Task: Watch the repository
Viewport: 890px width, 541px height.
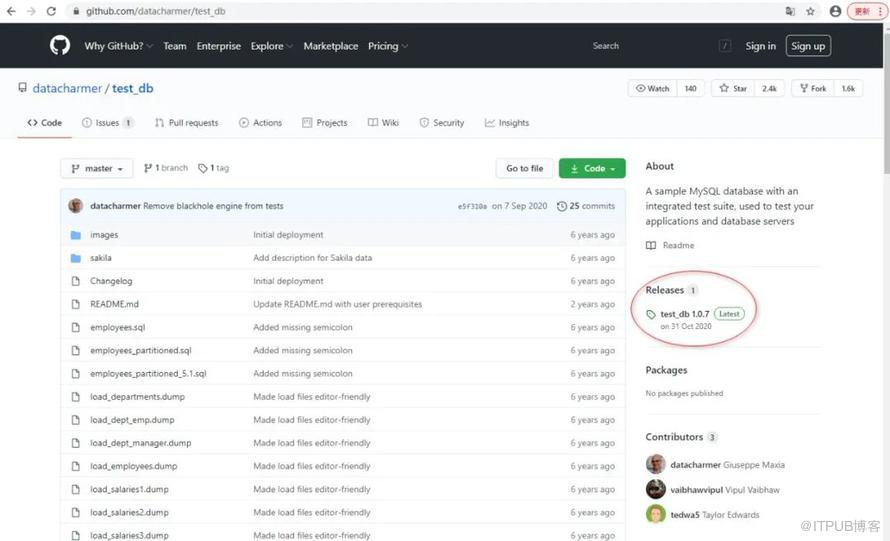Action: point(653,89)
